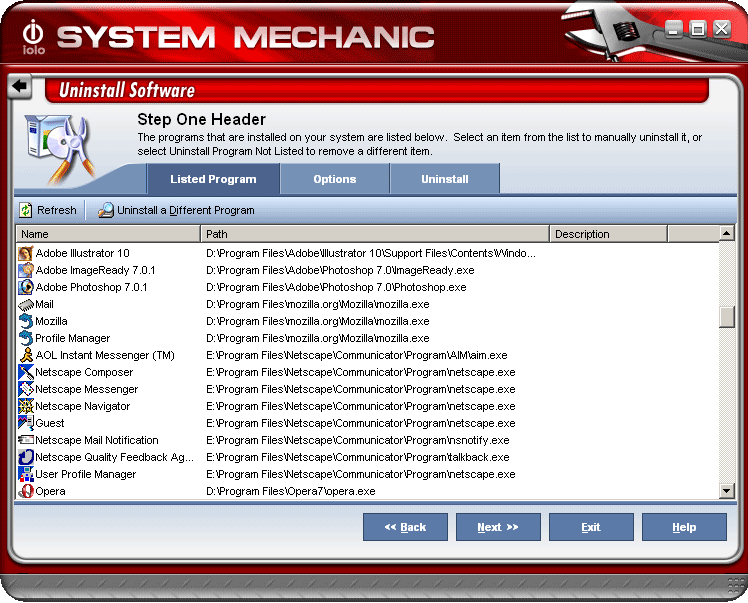Select the User Profile Manager name text
Screen dimensions: 748x603
(x=86, y=474)
